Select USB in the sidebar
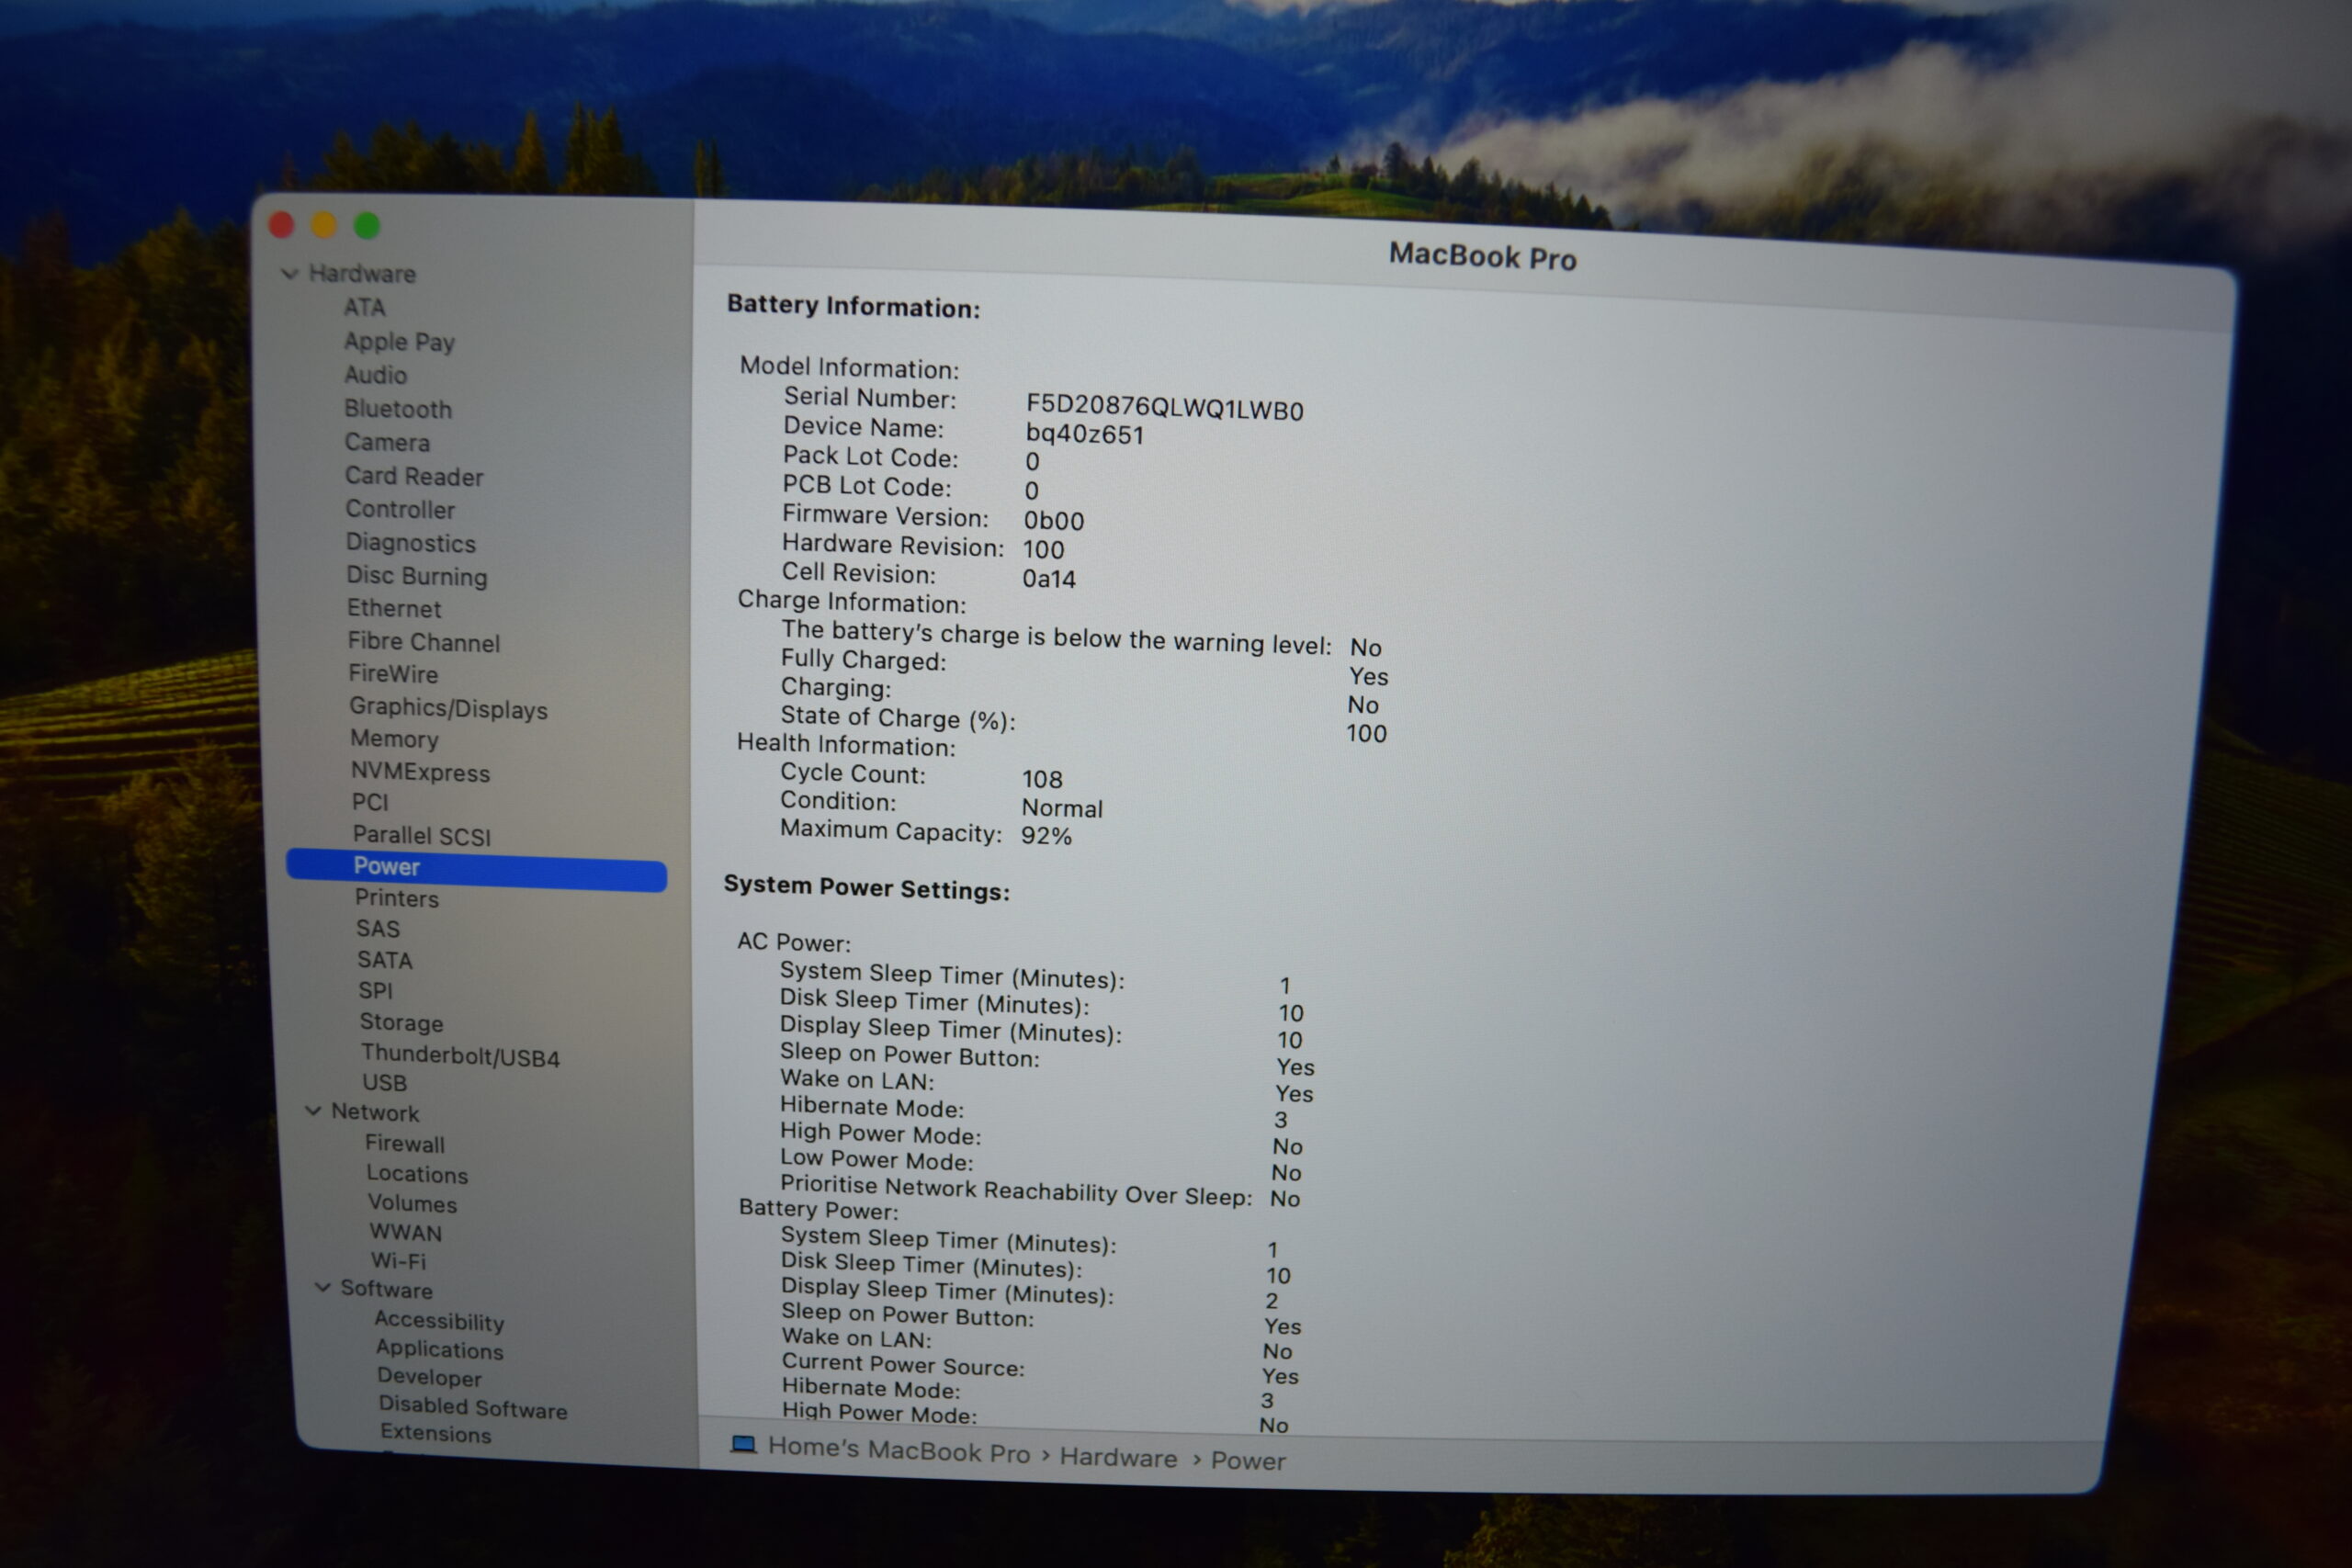The image size is (2352, 1568). [385, 1083]
